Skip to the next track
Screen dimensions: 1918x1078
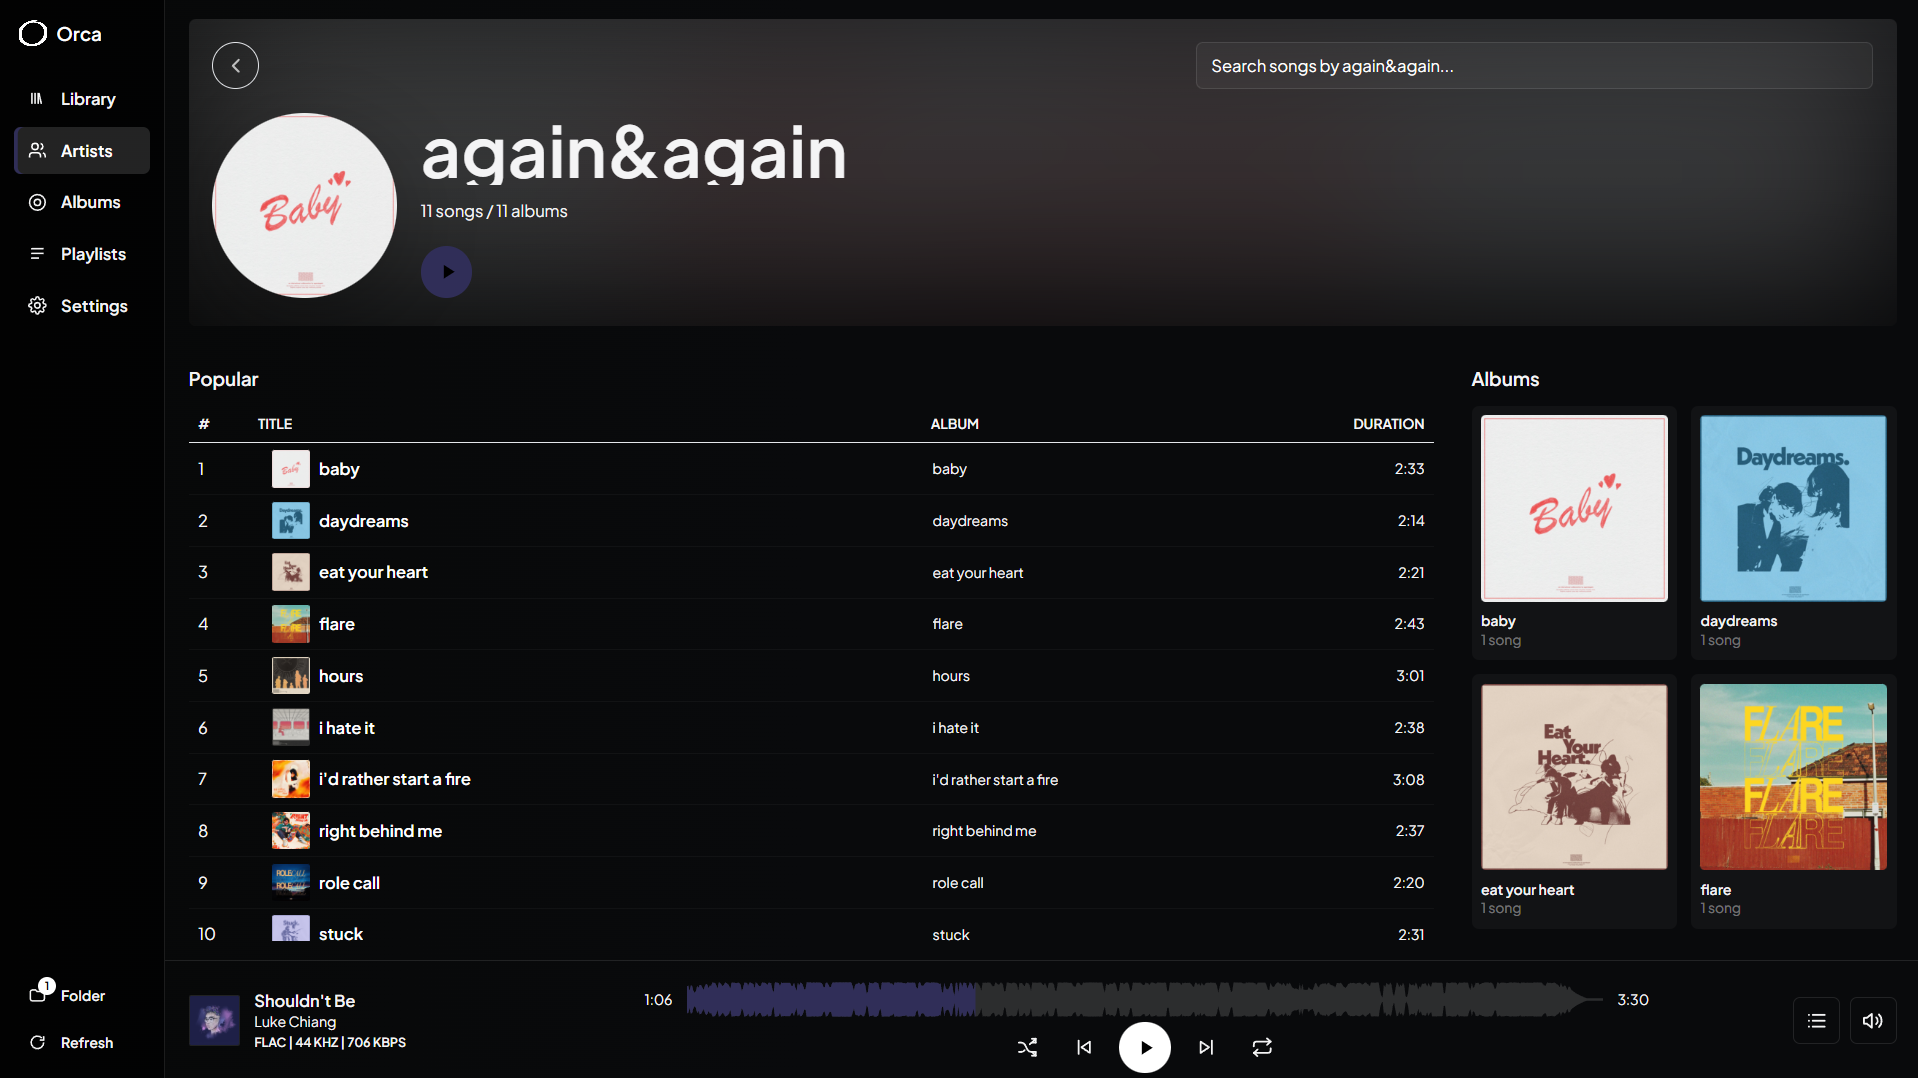[1206, 1047]
